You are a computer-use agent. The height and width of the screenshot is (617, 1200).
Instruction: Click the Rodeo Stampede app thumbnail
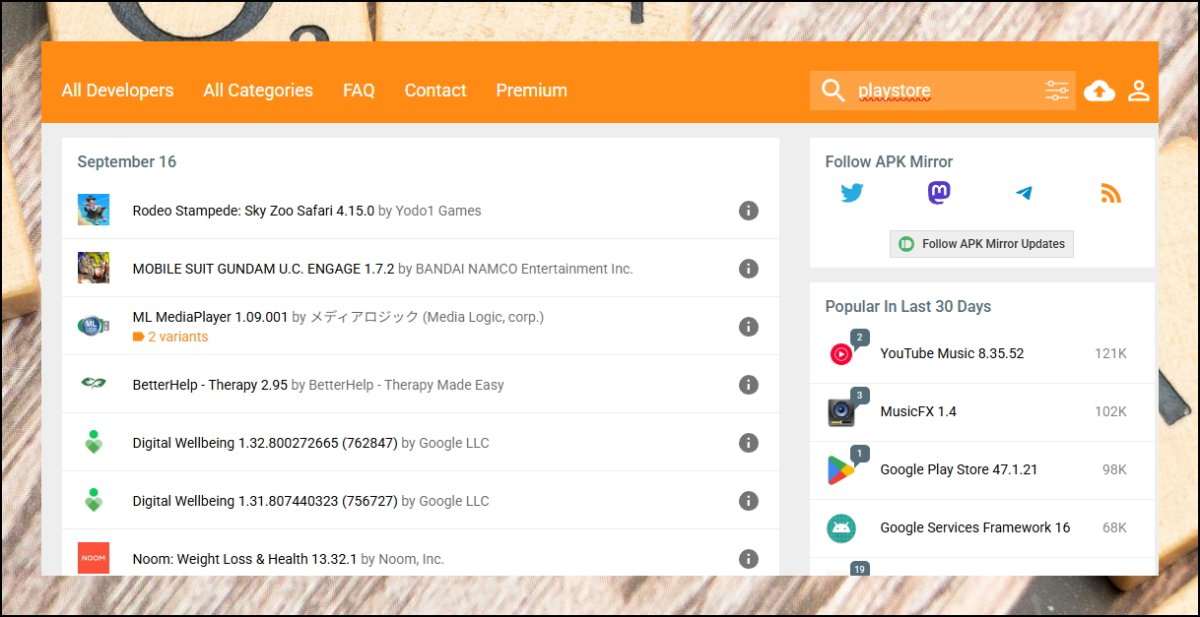point(93,210)
